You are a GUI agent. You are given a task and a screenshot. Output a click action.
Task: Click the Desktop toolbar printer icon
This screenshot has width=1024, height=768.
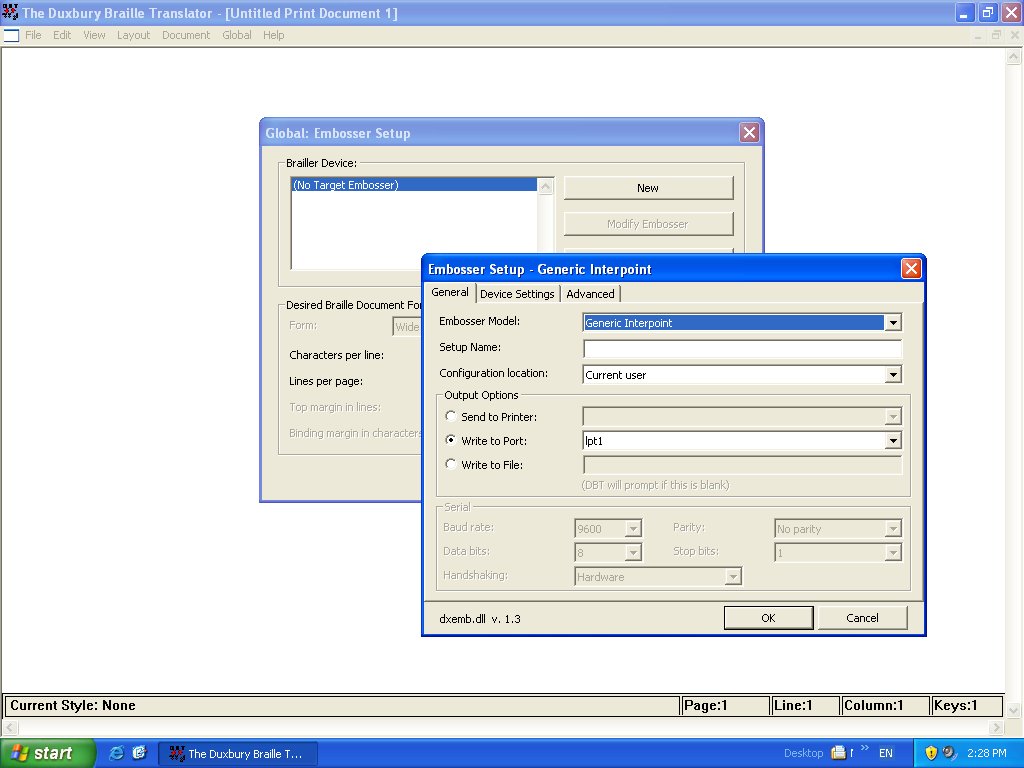click(x=839, y=753)
